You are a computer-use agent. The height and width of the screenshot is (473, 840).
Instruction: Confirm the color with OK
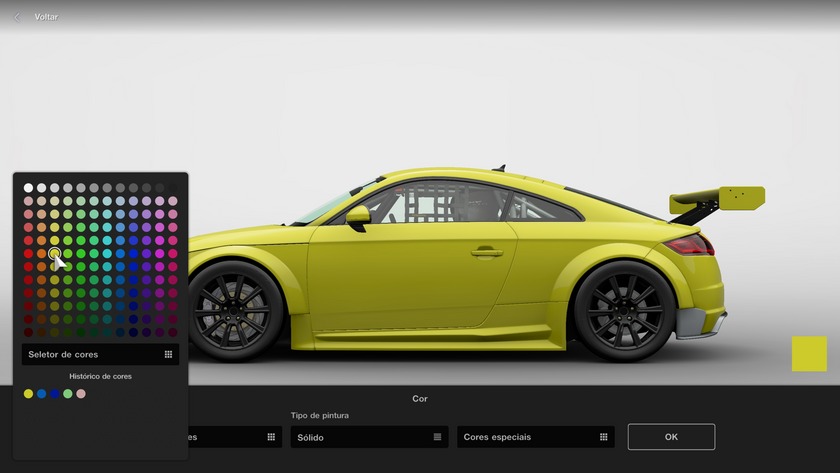pyautogui.click(x=671, y=437)
